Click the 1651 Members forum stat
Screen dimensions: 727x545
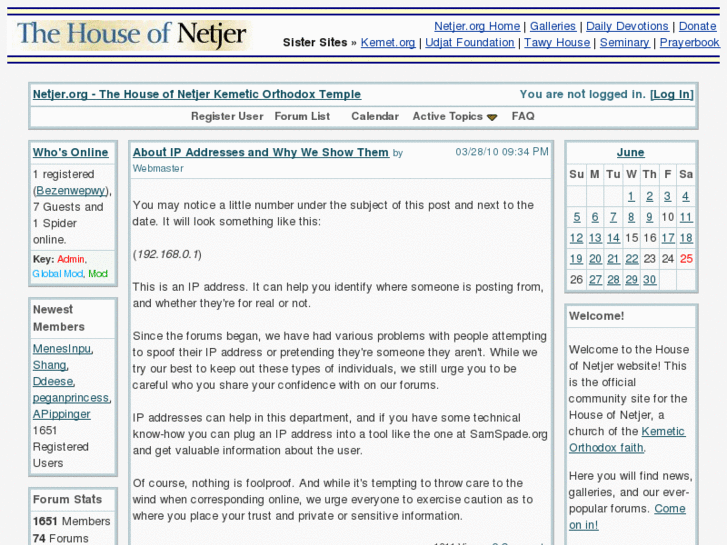[71, 521]
